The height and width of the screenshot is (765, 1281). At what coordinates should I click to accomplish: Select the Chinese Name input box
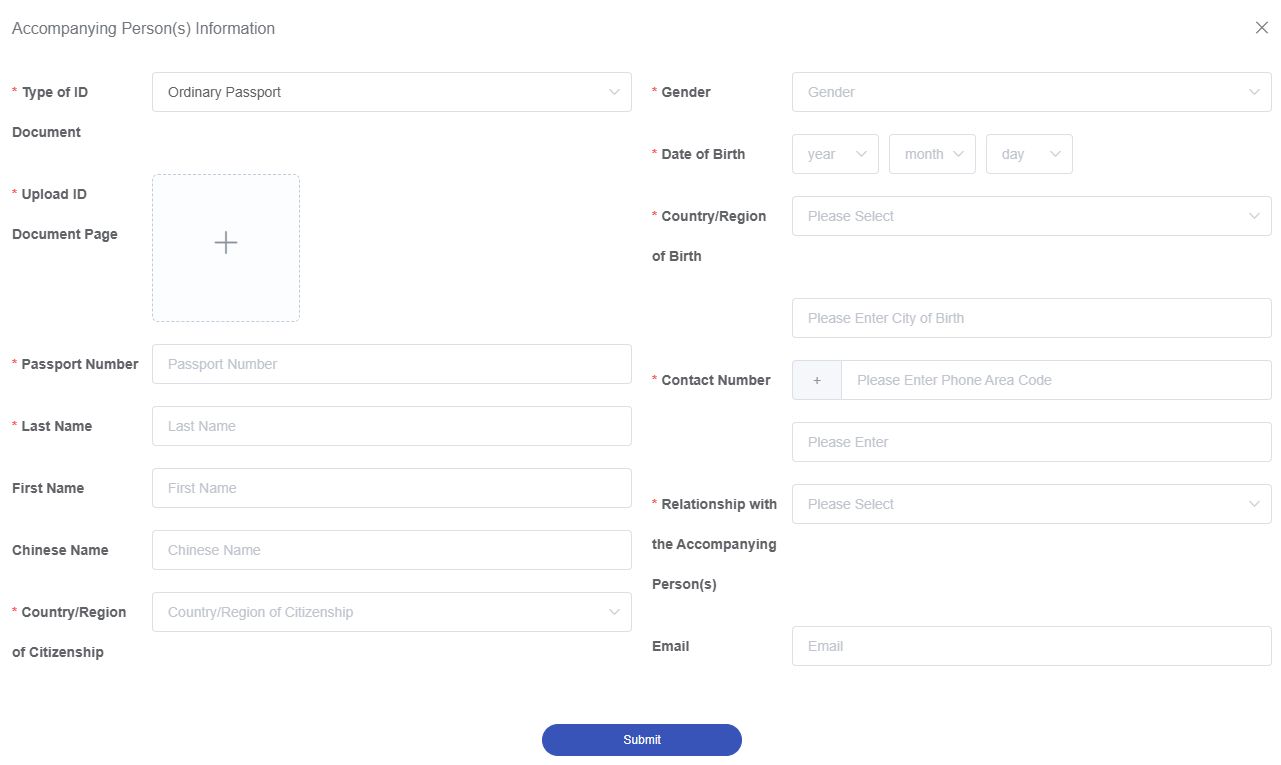tap(391, 550)
